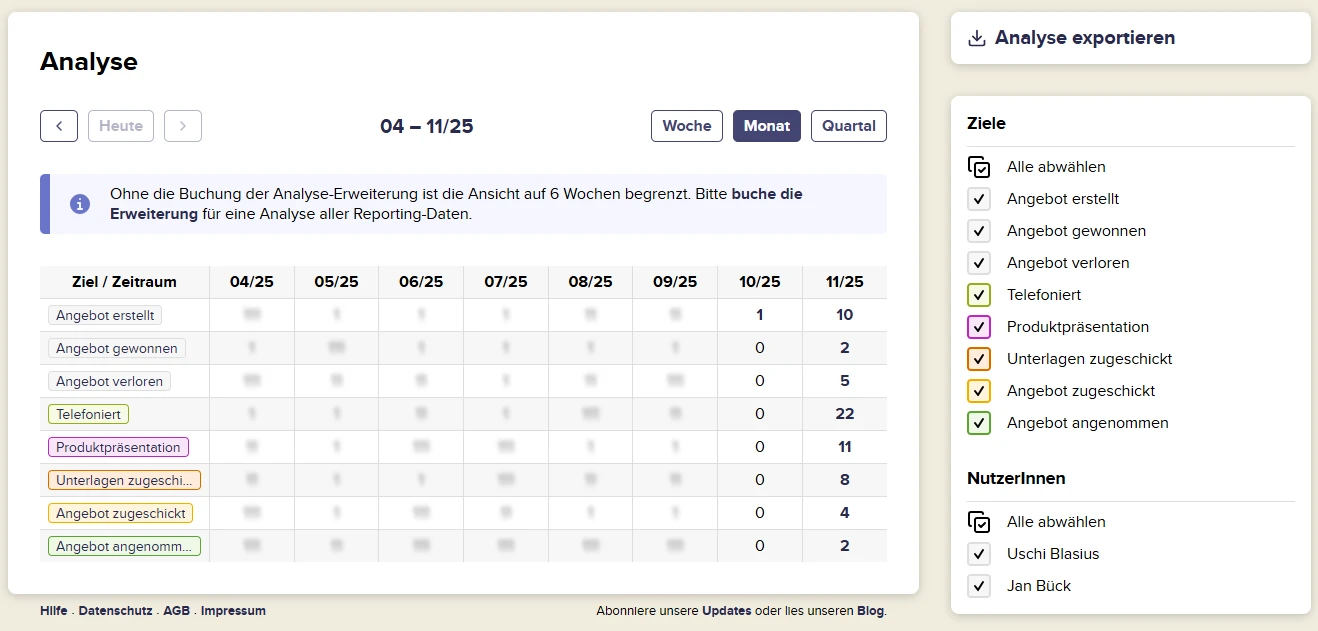
Task: Toggle the Produktpräsentation checkbox
Action: coord(979,327)
